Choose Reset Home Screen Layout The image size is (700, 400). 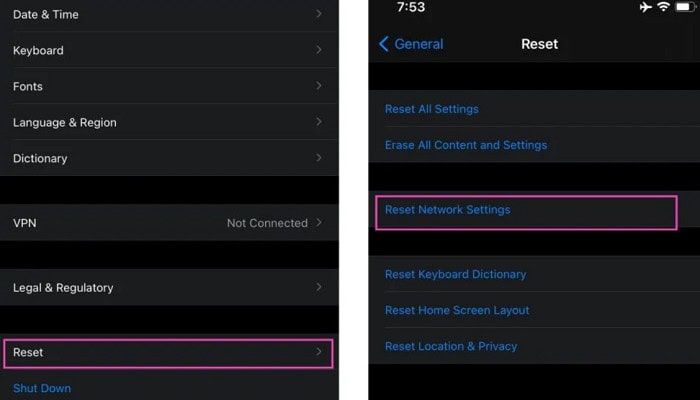pos(457,310)
